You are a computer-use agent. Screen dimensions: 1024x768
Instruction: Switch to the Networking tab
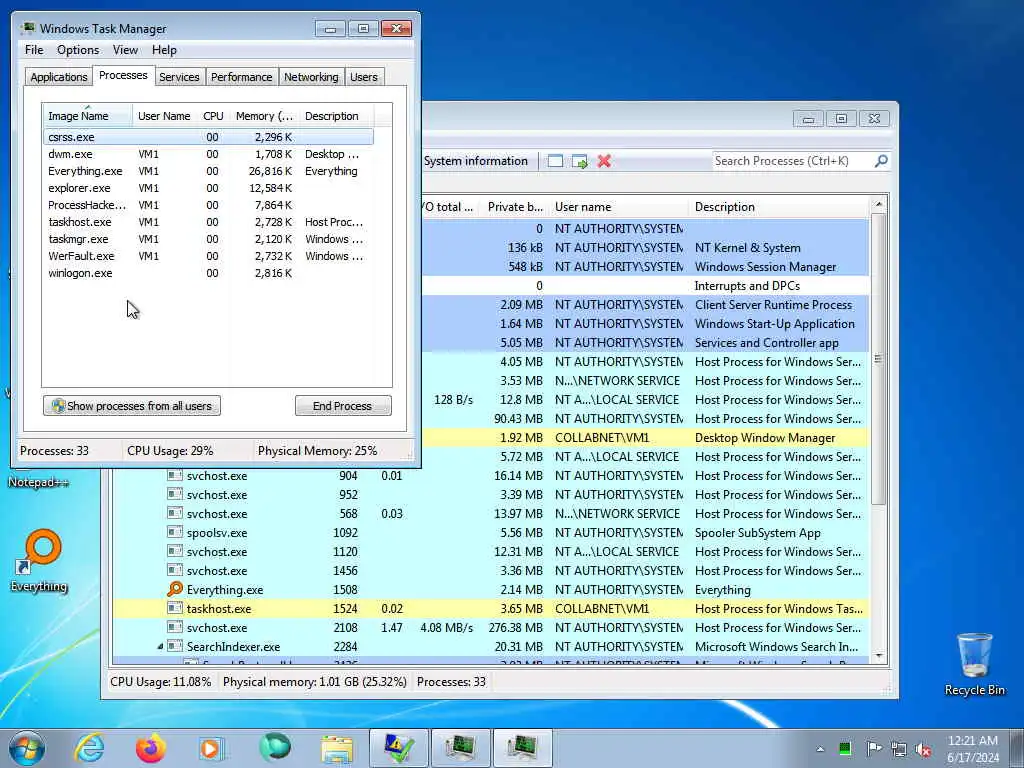(311, 77)
